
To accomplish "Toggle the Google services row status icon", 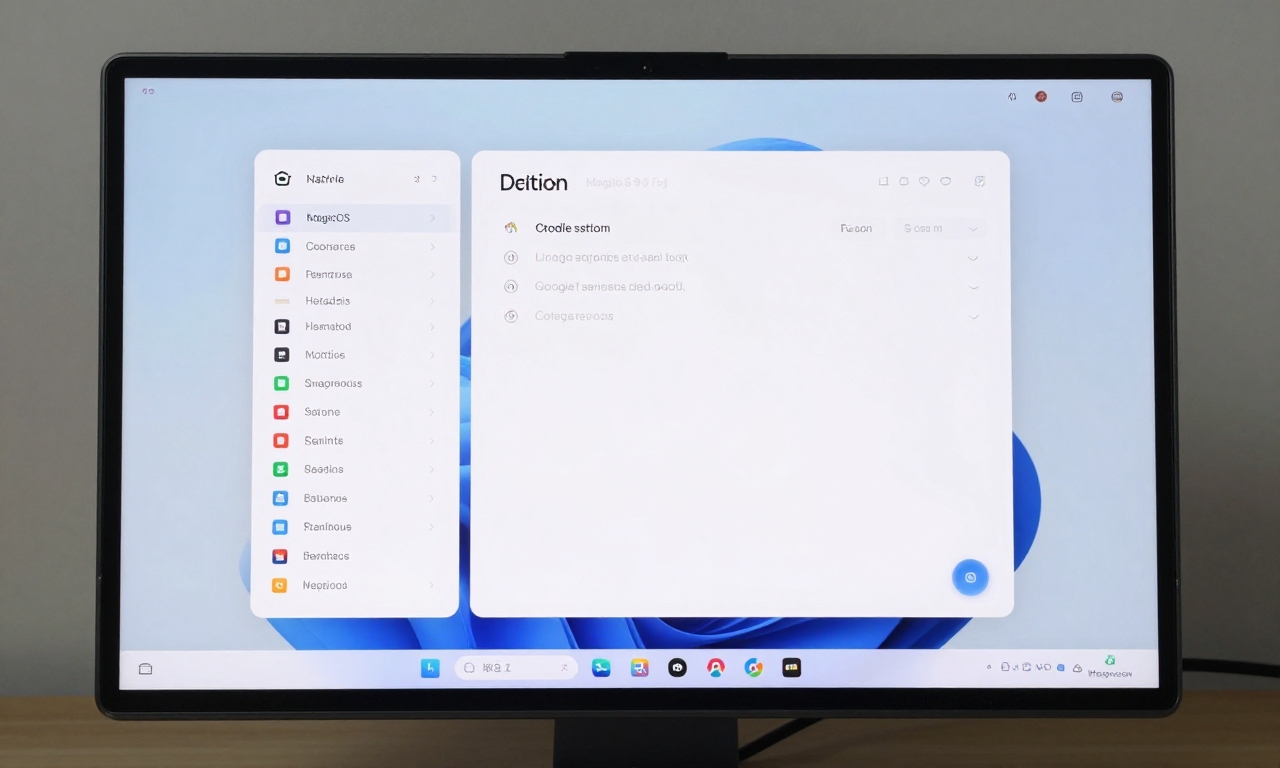I will pyautogui.click(x=511, y=287).
